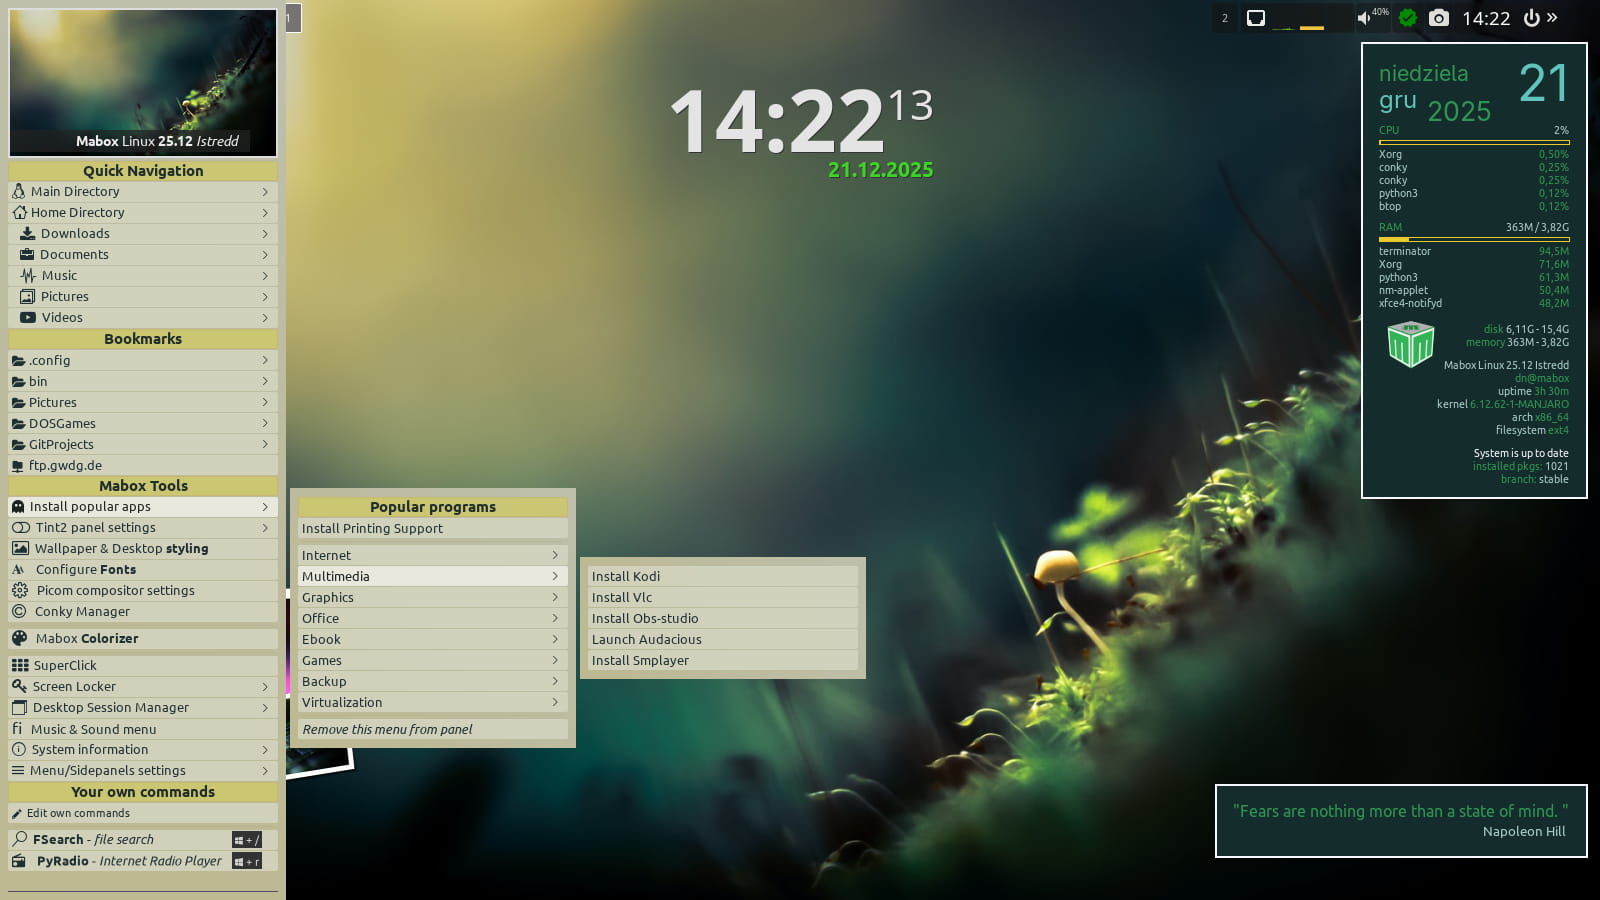Click Remove this menu from panel
Screen dimensions: 1600x900
coord(387,729)
